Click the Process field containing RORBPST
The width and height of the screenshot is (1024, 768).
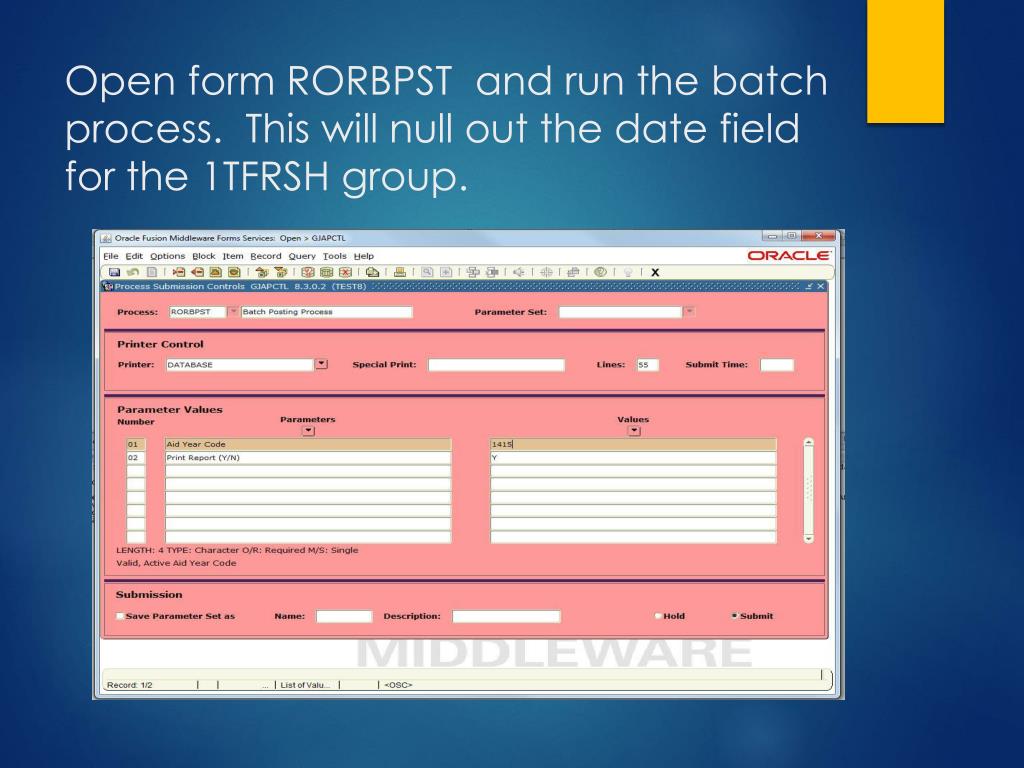pyautogui.click(x=197, y=312)
